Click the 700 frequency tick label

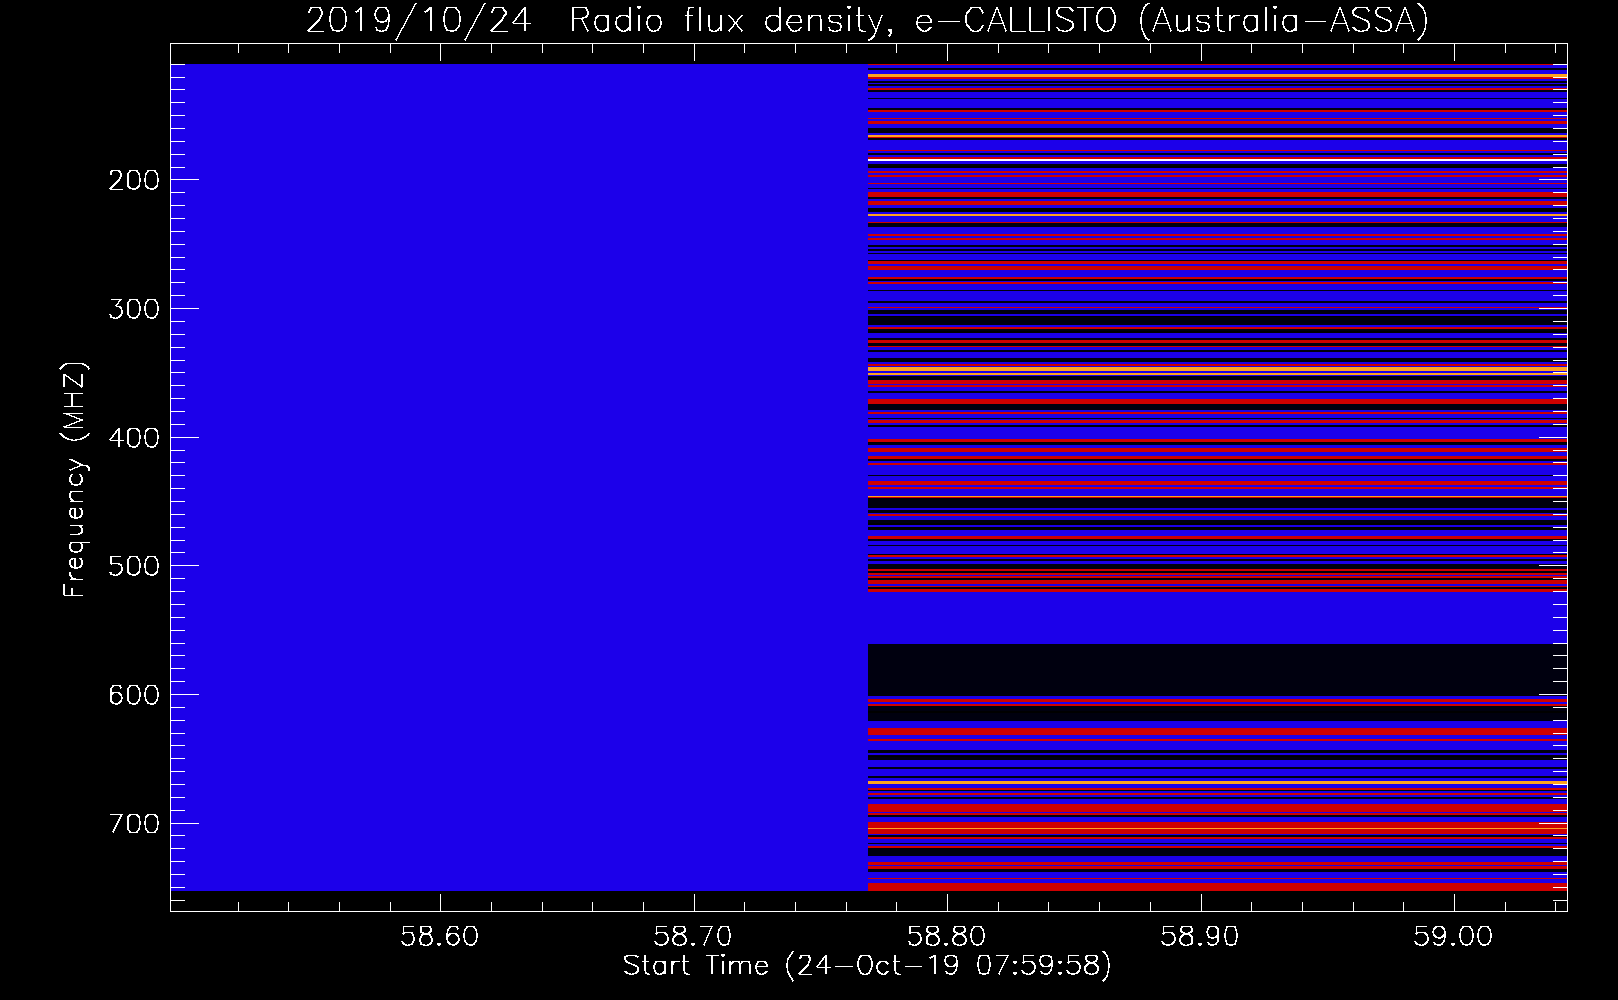[134, 823]
